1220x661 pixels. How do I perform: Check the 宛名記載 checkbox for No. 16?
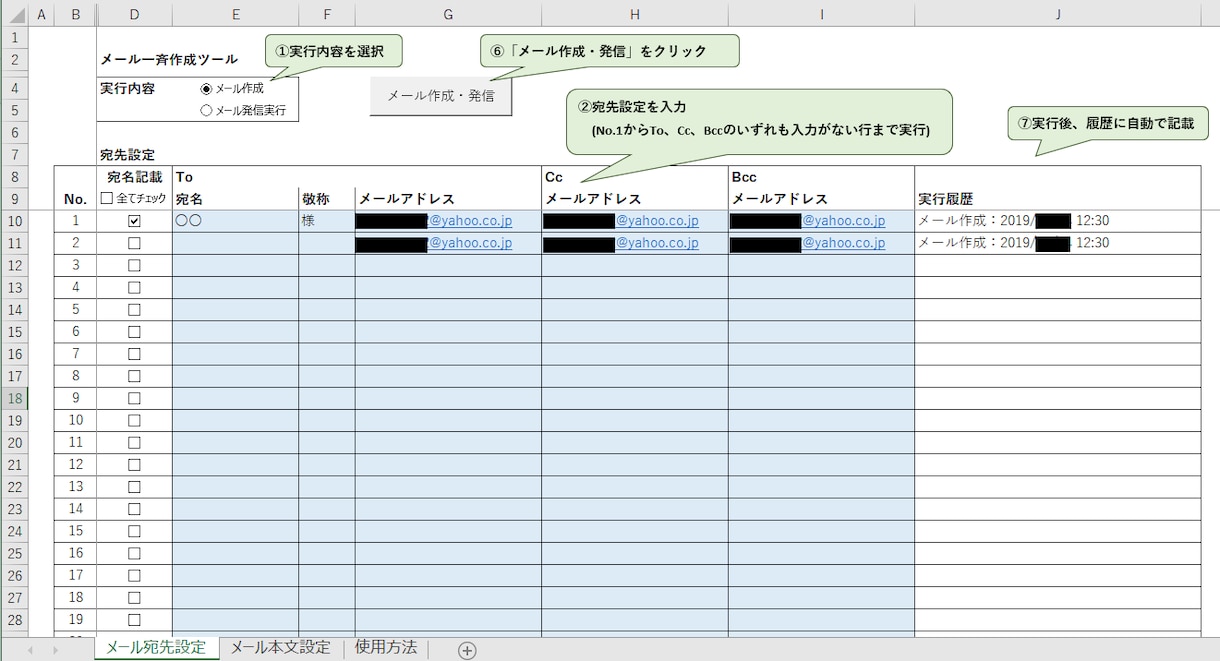(x=134, y=553)
